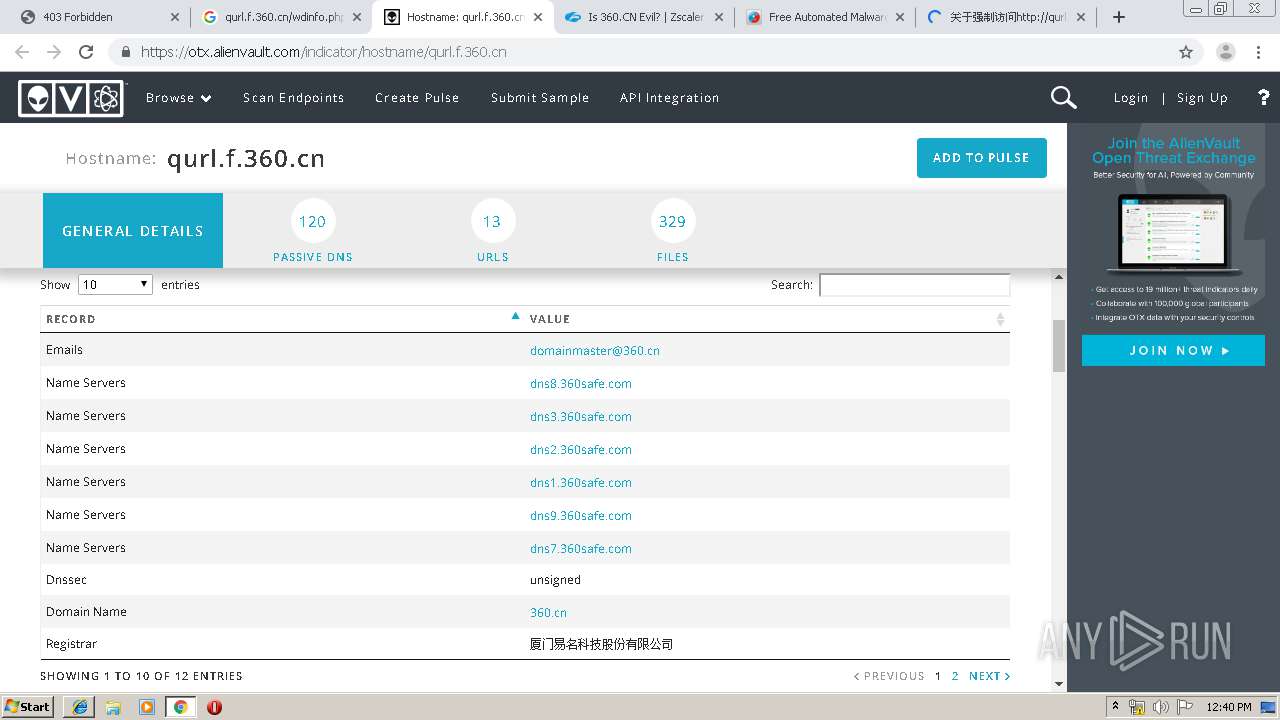Click the browser address bar URL
The height and width of the screenshot is (720, 1280).
324,52
